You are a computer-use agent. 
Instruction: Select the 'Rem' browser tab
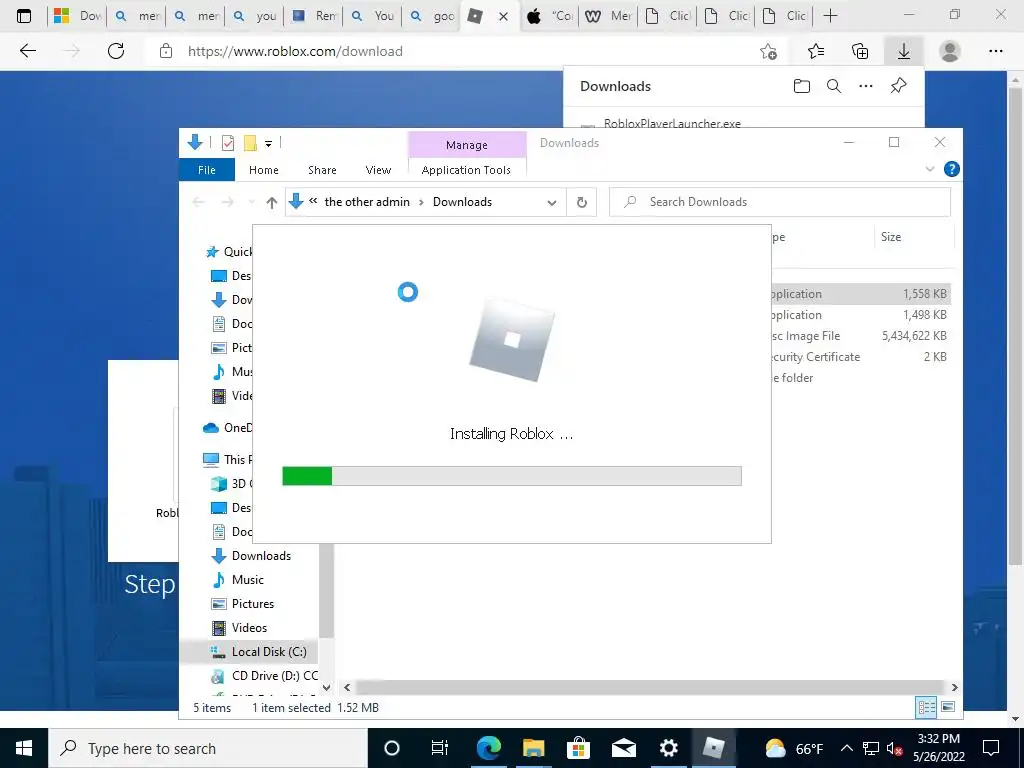pyautogui.click(x=314, y=16)
